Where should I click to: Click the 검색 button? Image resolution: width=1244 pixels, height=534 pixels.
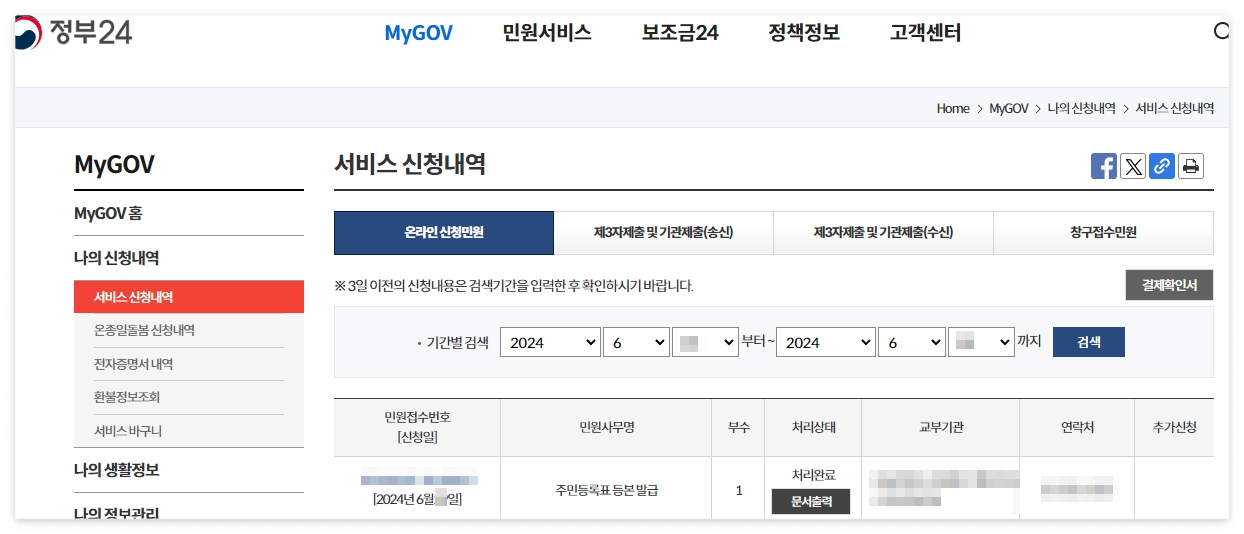coord(1089,342)
